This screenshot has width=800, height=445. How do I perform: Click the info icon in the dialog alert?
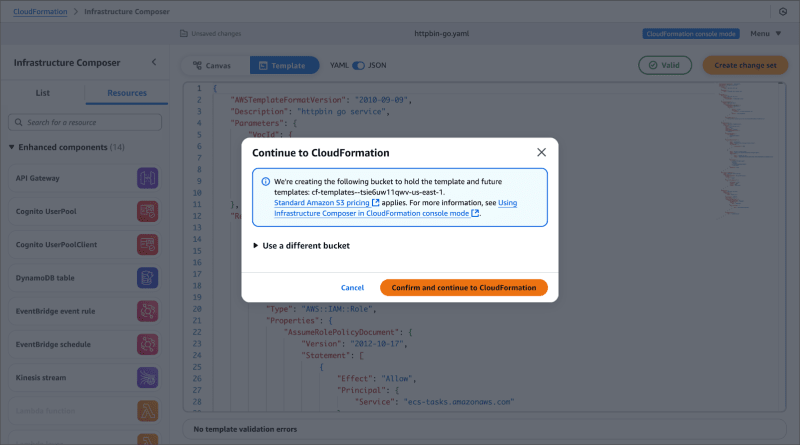click(x=265, y=182)
